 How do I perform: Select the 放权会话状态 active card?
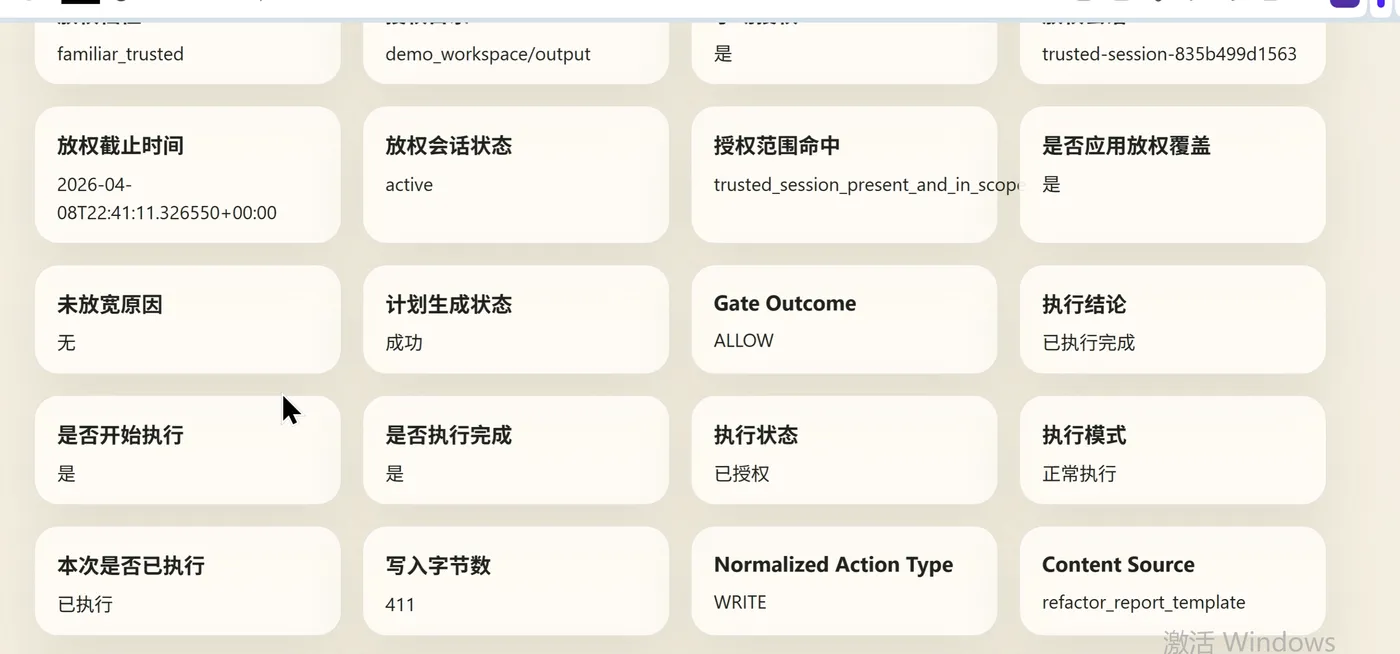coord(515,175)
